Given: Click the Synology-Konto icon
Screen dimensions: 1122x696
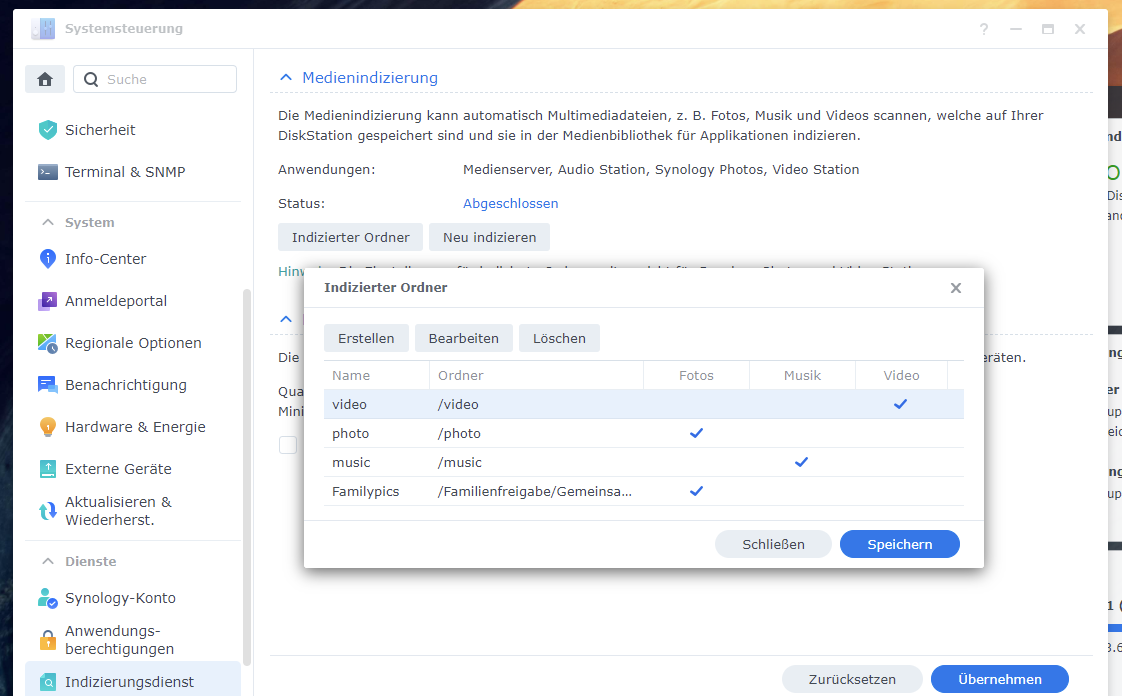Looking at the screenshot, I should point(47,598).
